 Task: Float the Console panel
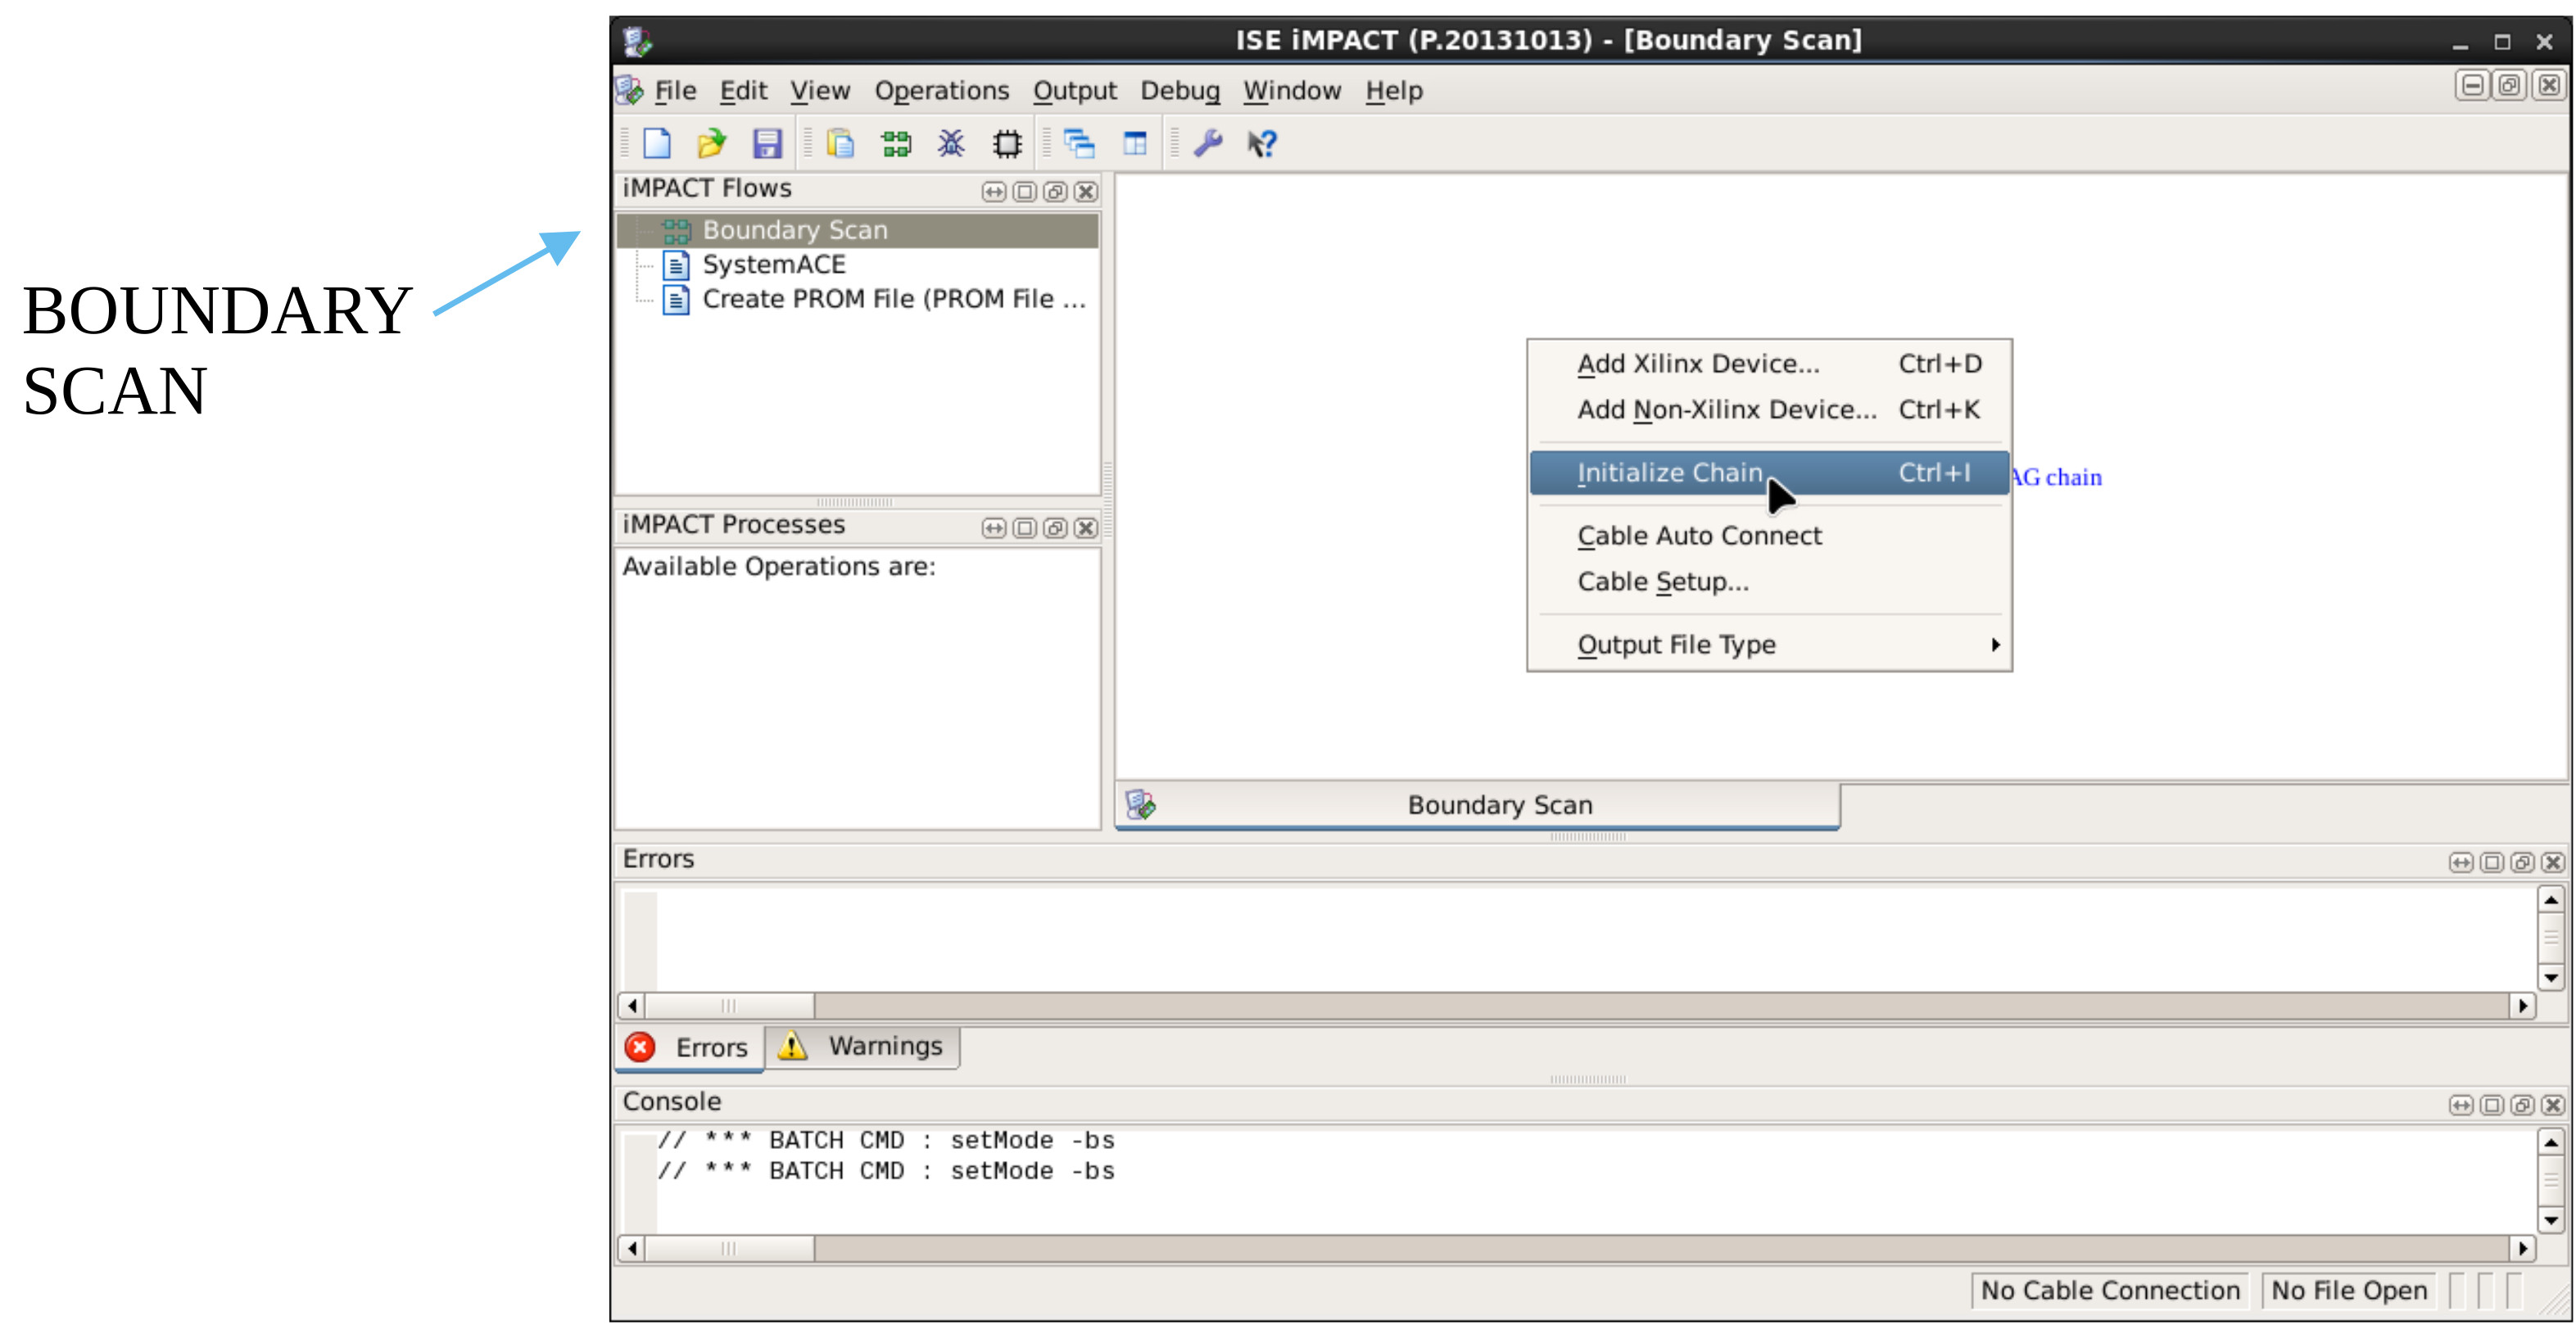pos(2523,1105)
